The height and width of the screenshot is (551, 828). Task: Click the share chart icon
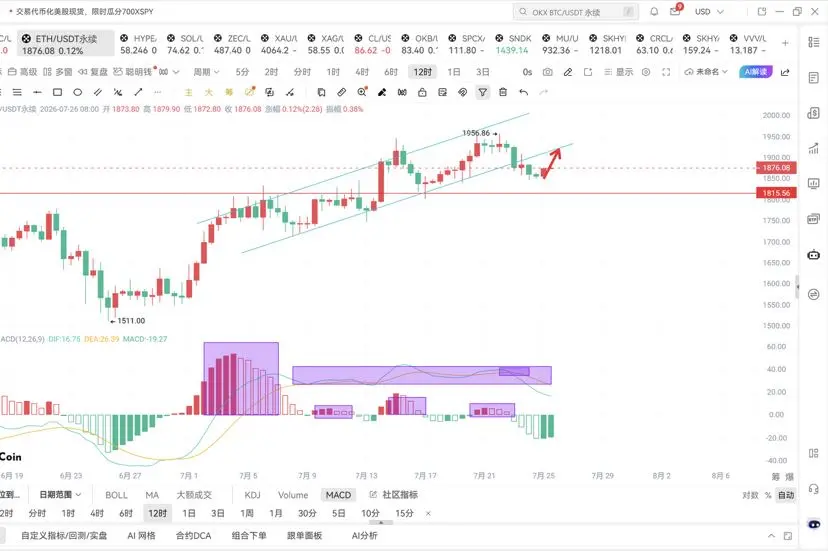tap(785, 72)
